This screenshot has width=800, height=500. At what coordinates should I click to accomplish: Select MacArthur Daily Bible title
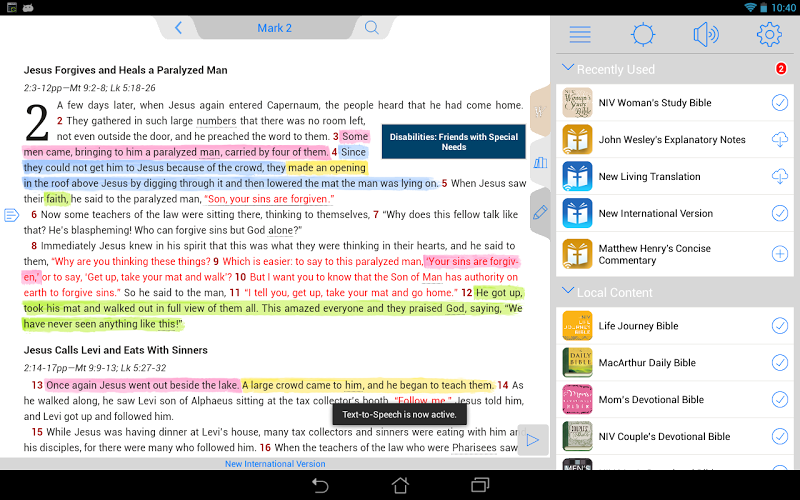pyautogui.click(x=647, y=363)
